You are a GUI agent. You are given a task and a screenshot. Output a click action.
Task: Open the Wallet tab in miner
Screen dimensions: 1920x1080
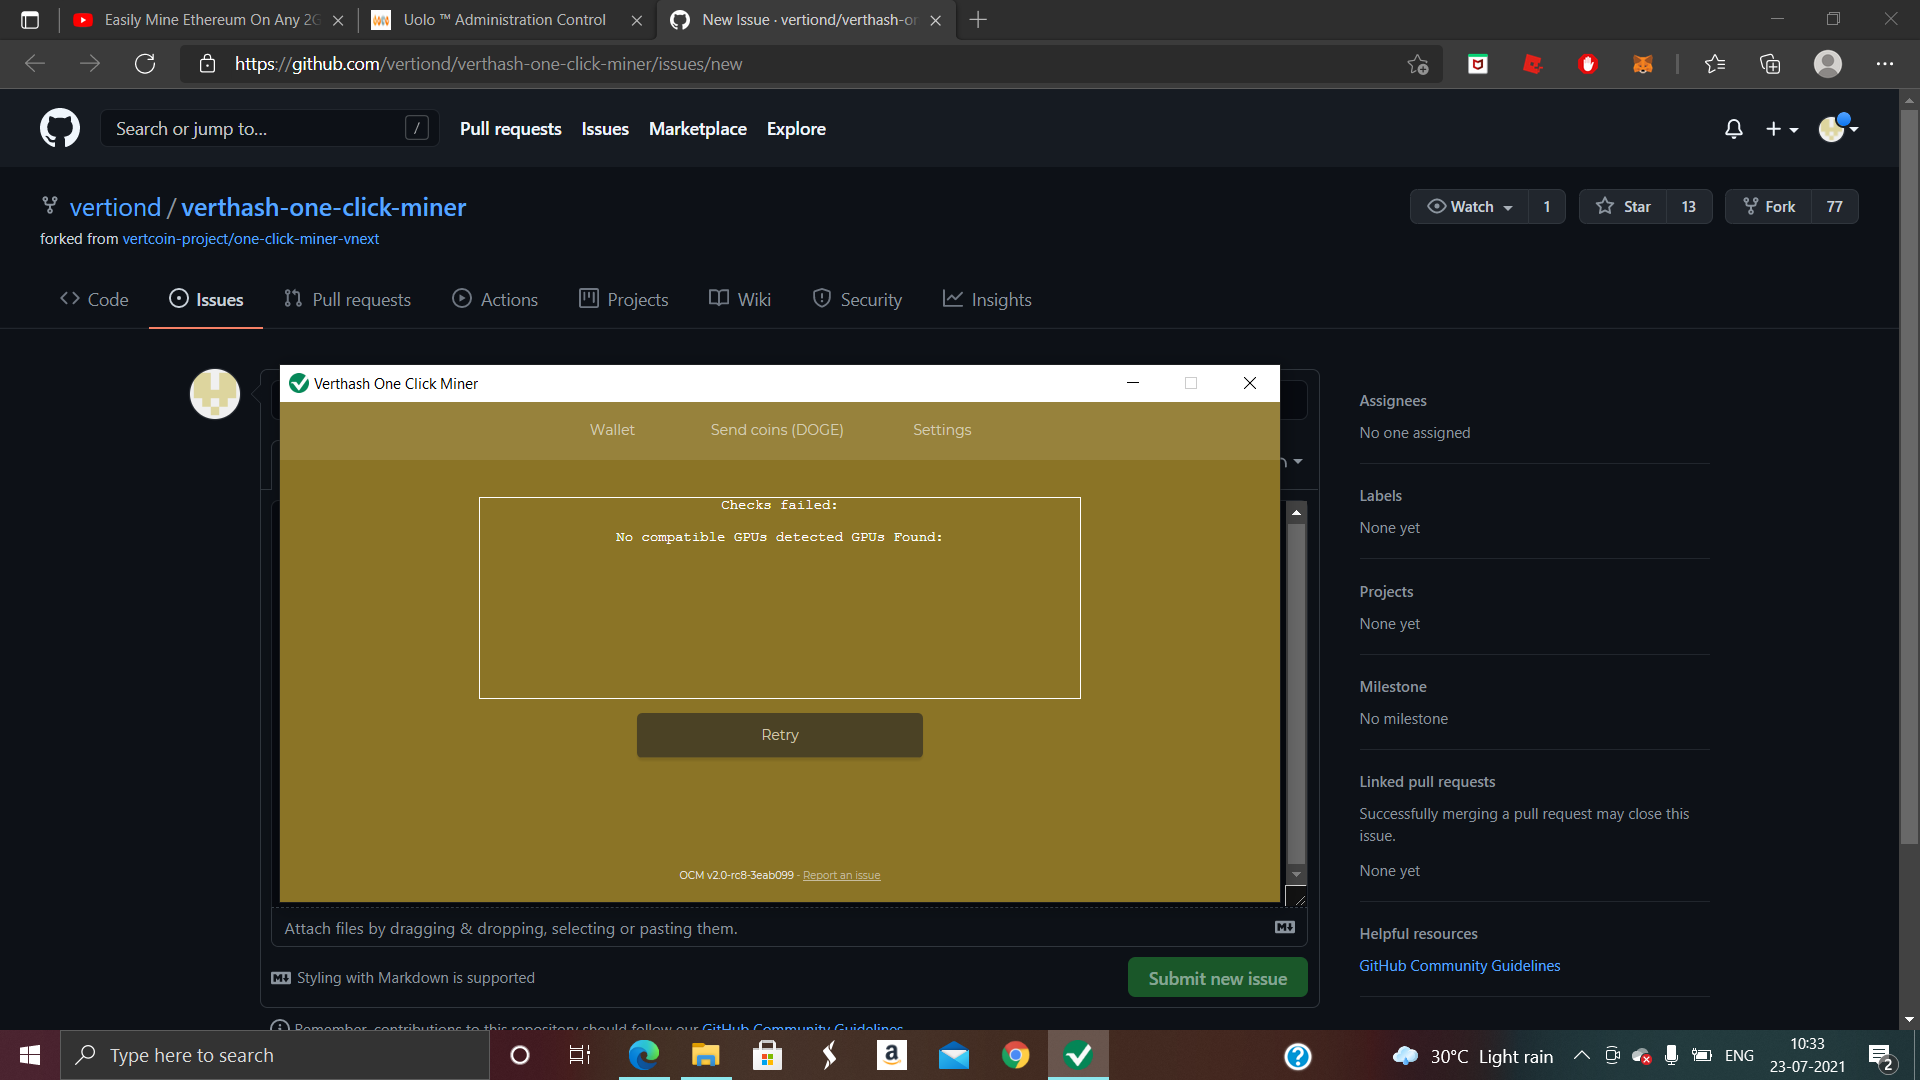coord(612,430)
